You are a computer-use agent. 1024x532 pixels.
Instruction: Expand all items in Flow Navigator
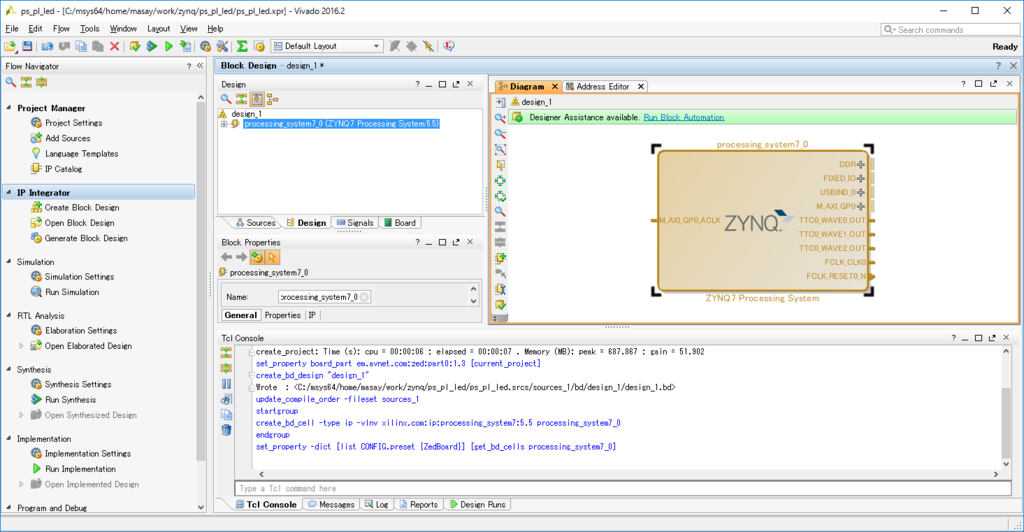[42, 82]
